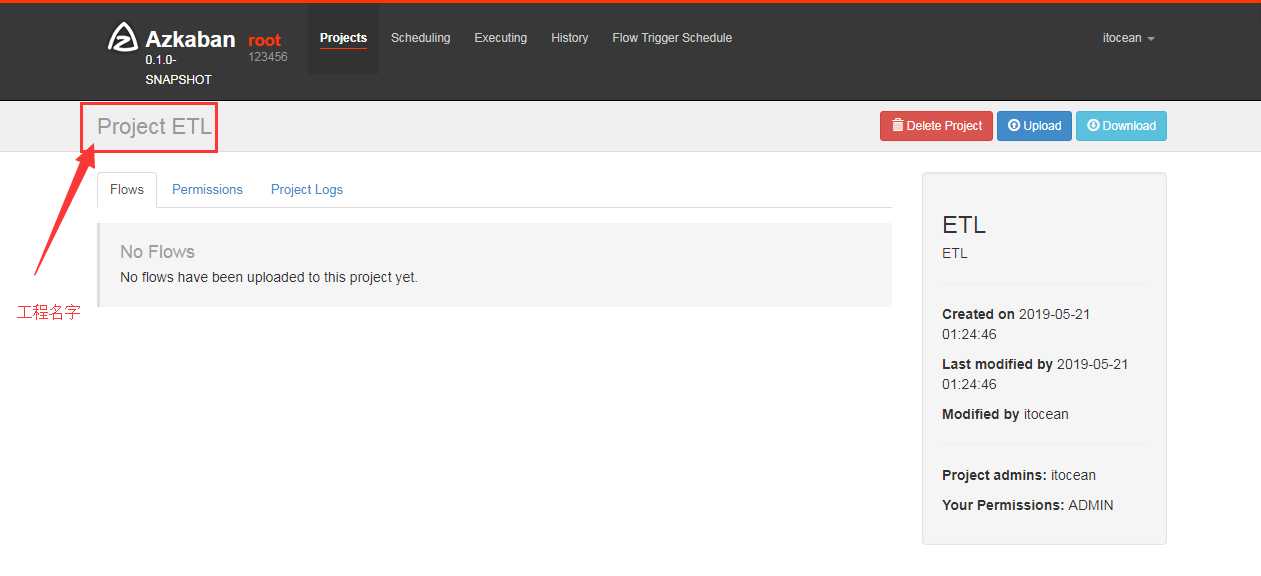The height and width of the screenshot is (576, 1261).
Task: Click the Created on date text
Action: click(x=1016, y=324)
